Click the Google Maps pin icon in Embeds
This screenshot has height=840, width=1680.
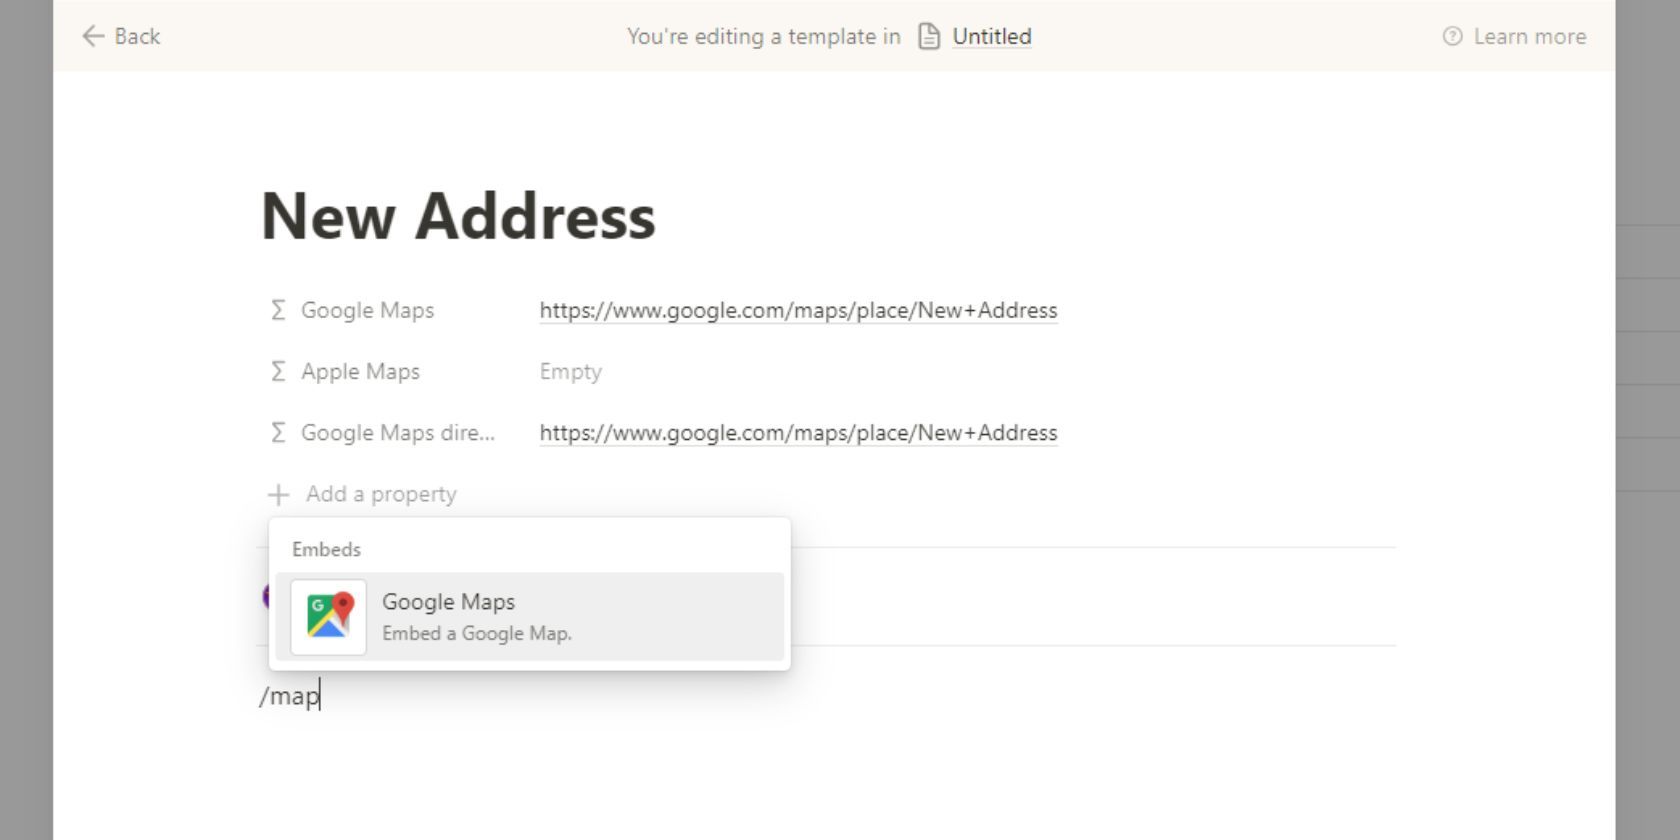pyautogui.click(x=329, y=617)
